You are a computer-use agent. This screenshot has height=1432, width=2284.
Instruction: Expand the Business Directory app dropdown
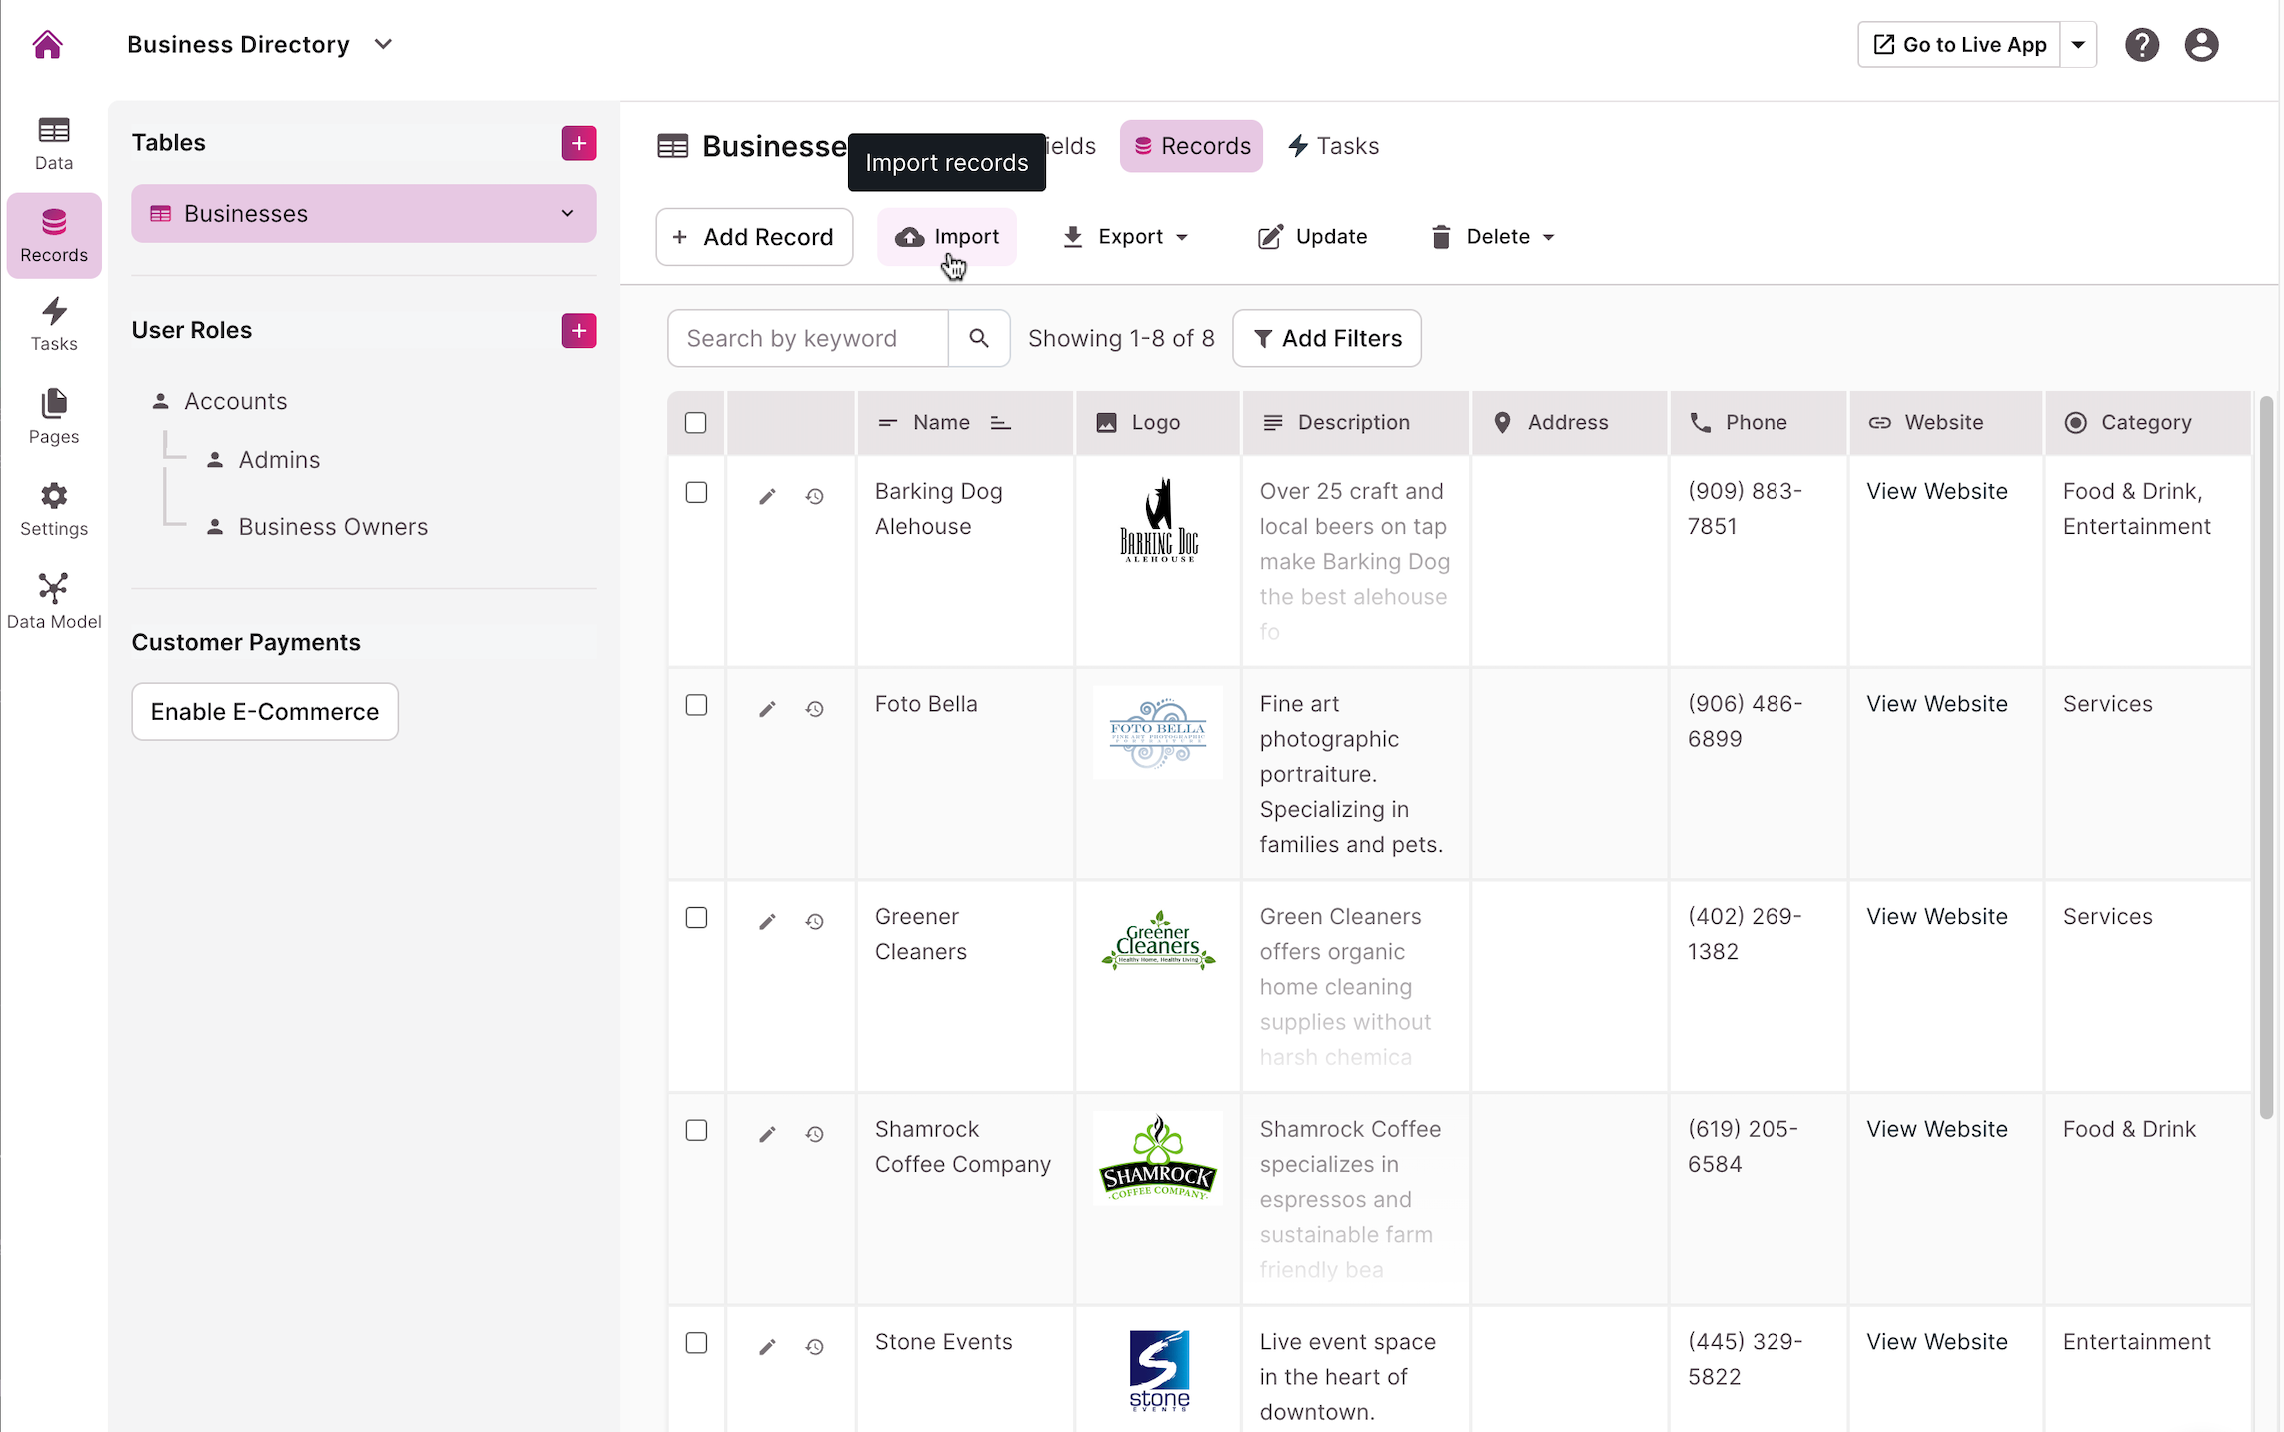click(383, 45)
